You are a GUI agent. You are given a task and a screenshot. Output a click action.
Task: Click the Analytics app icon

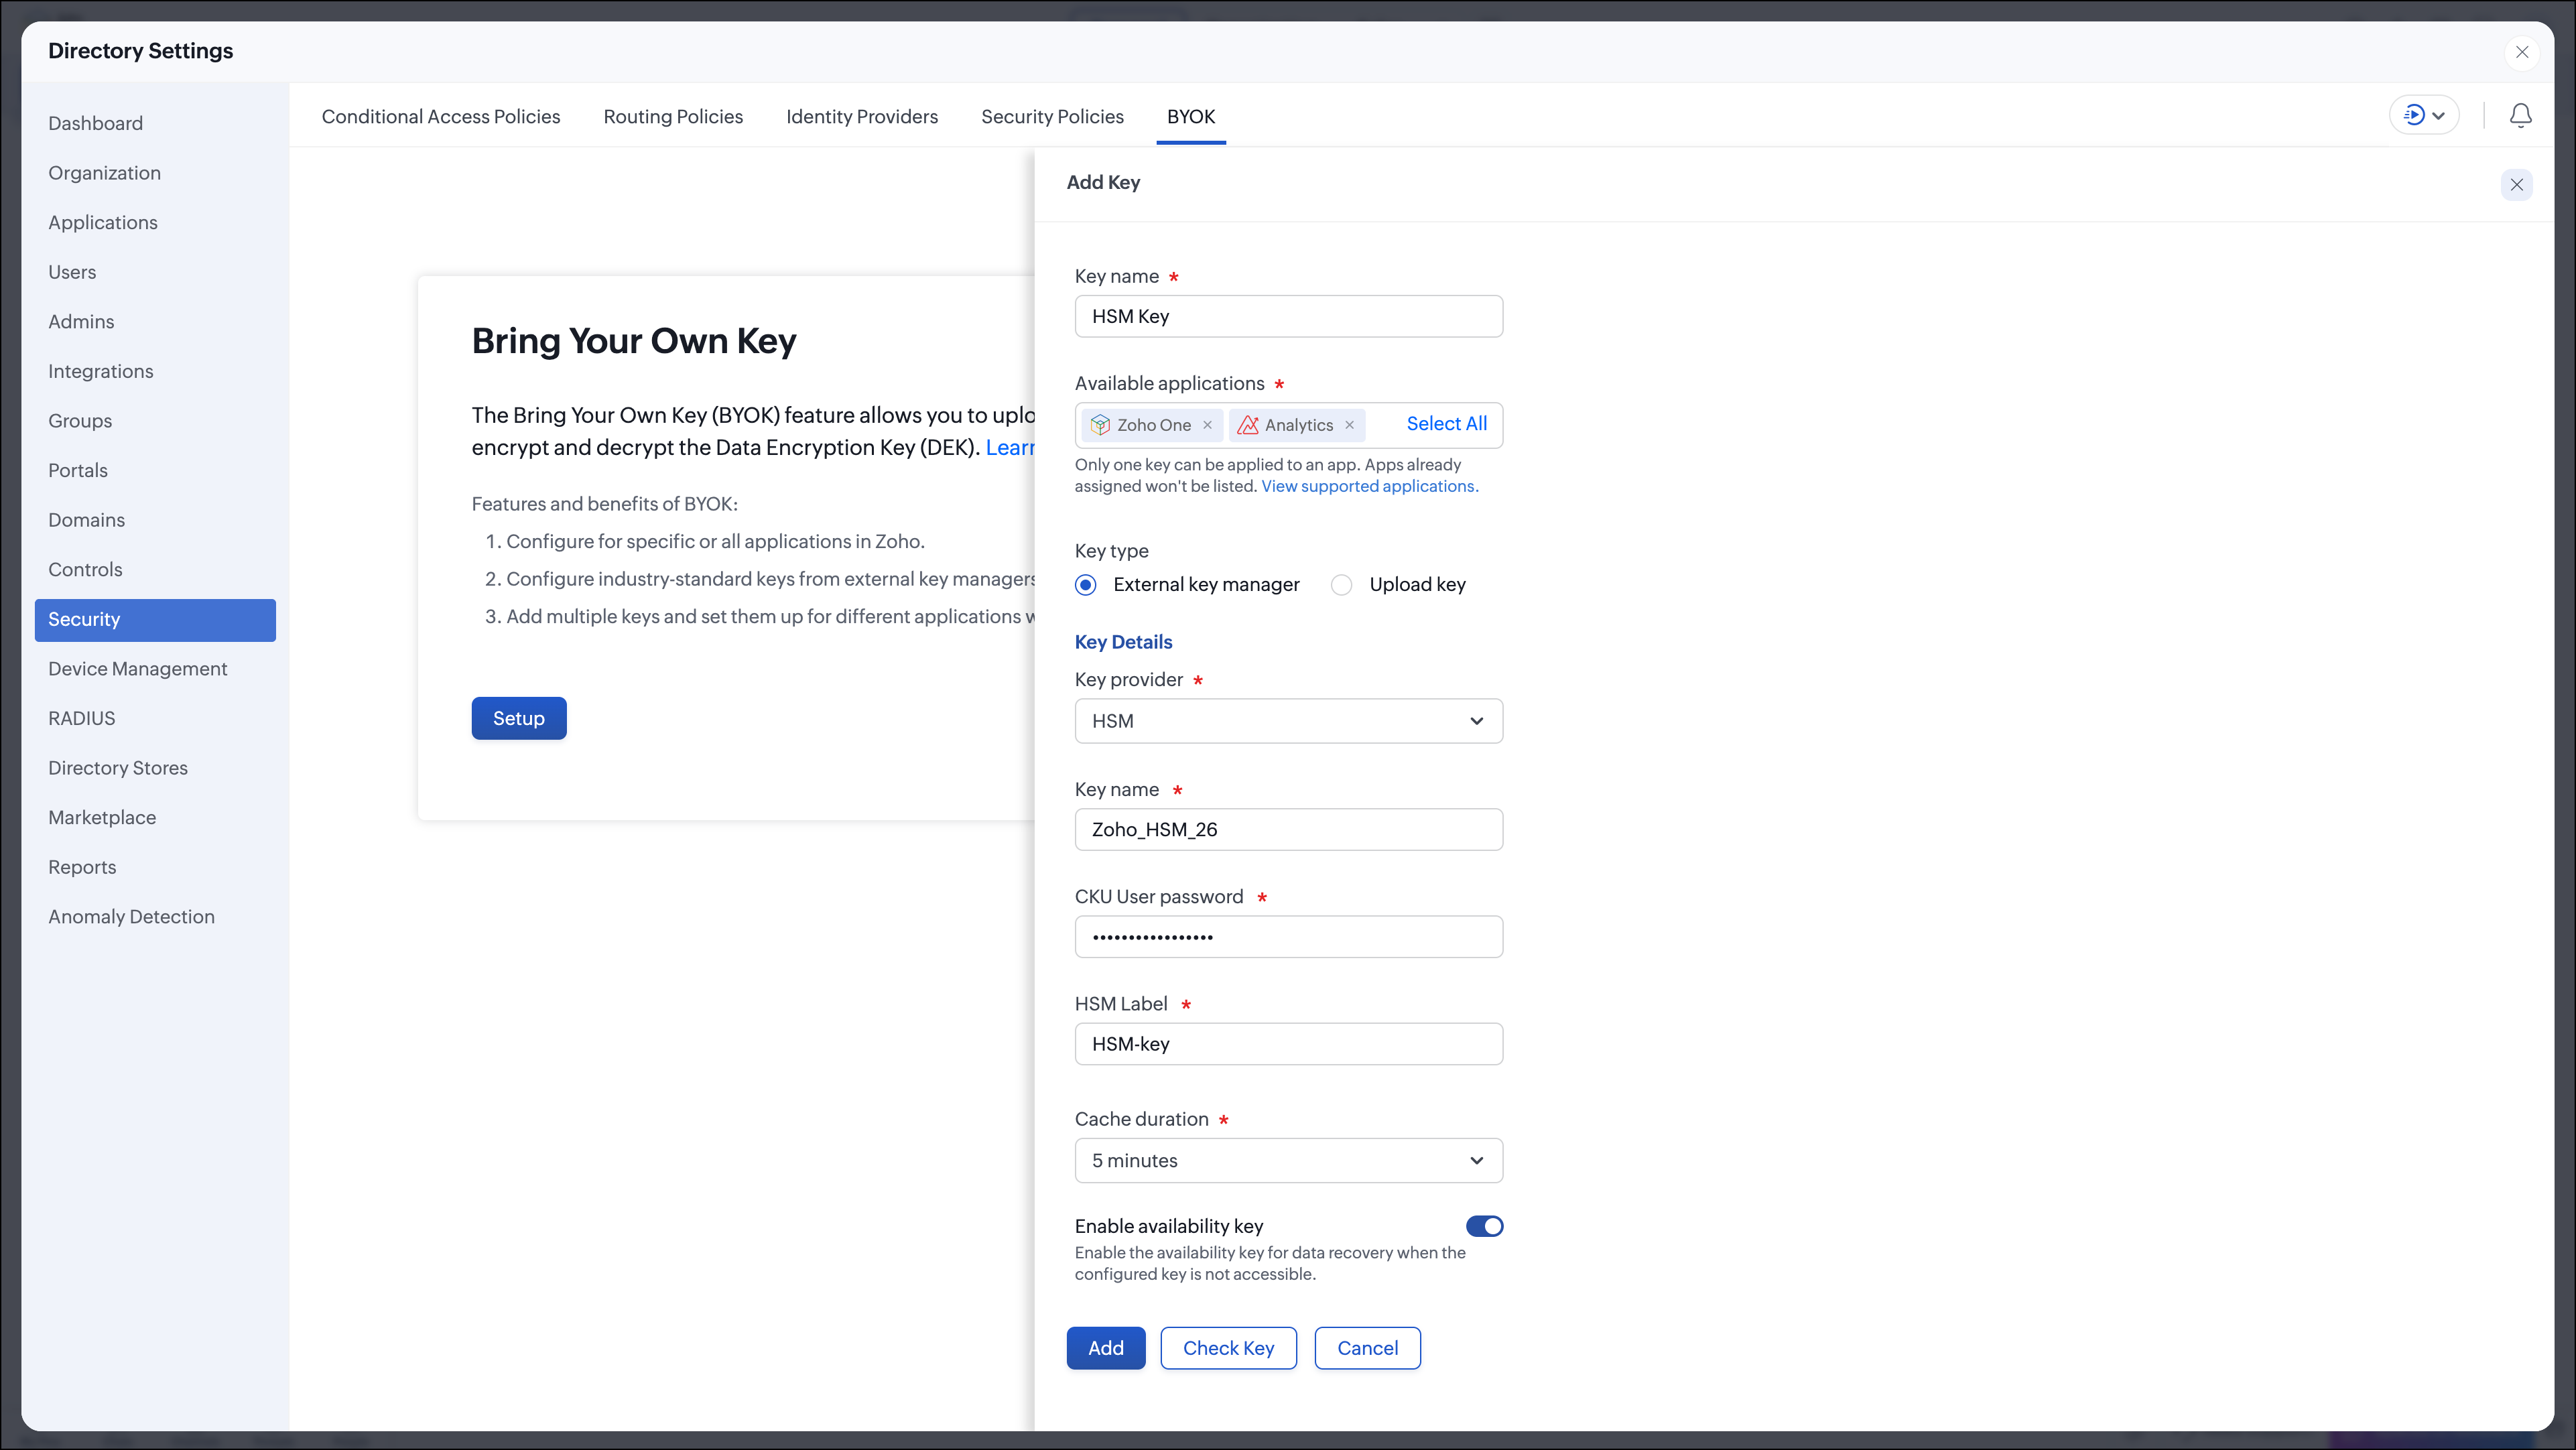[1247, 425]
